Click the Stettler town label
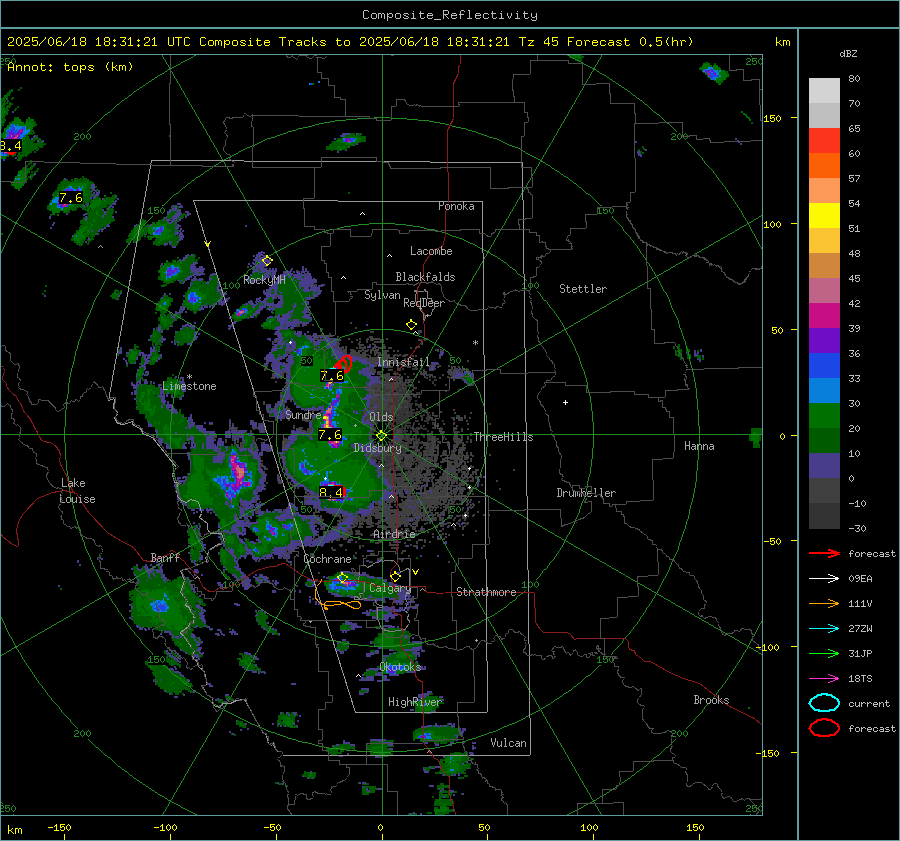900x841 pixels. pyautogui.click(x=583, y=289)
